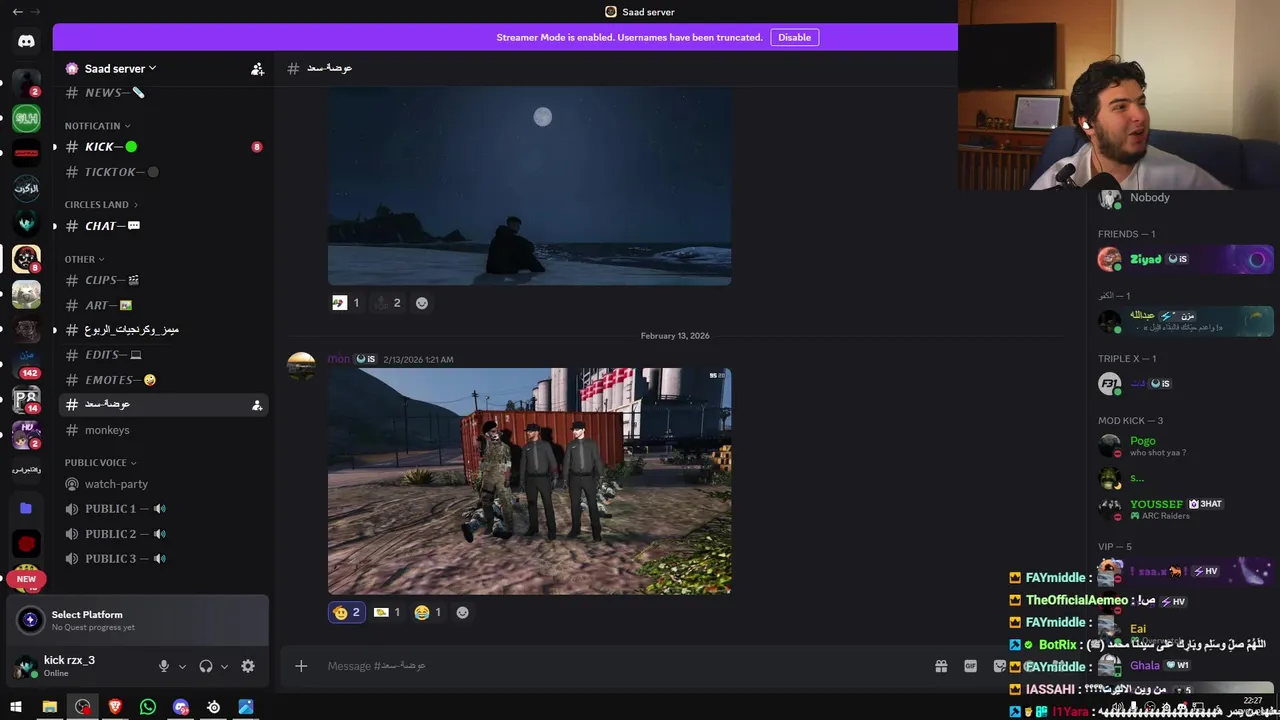Open headphones output options arrow
This screenshot has height=720, width=1280.
[x=224, y=666]
